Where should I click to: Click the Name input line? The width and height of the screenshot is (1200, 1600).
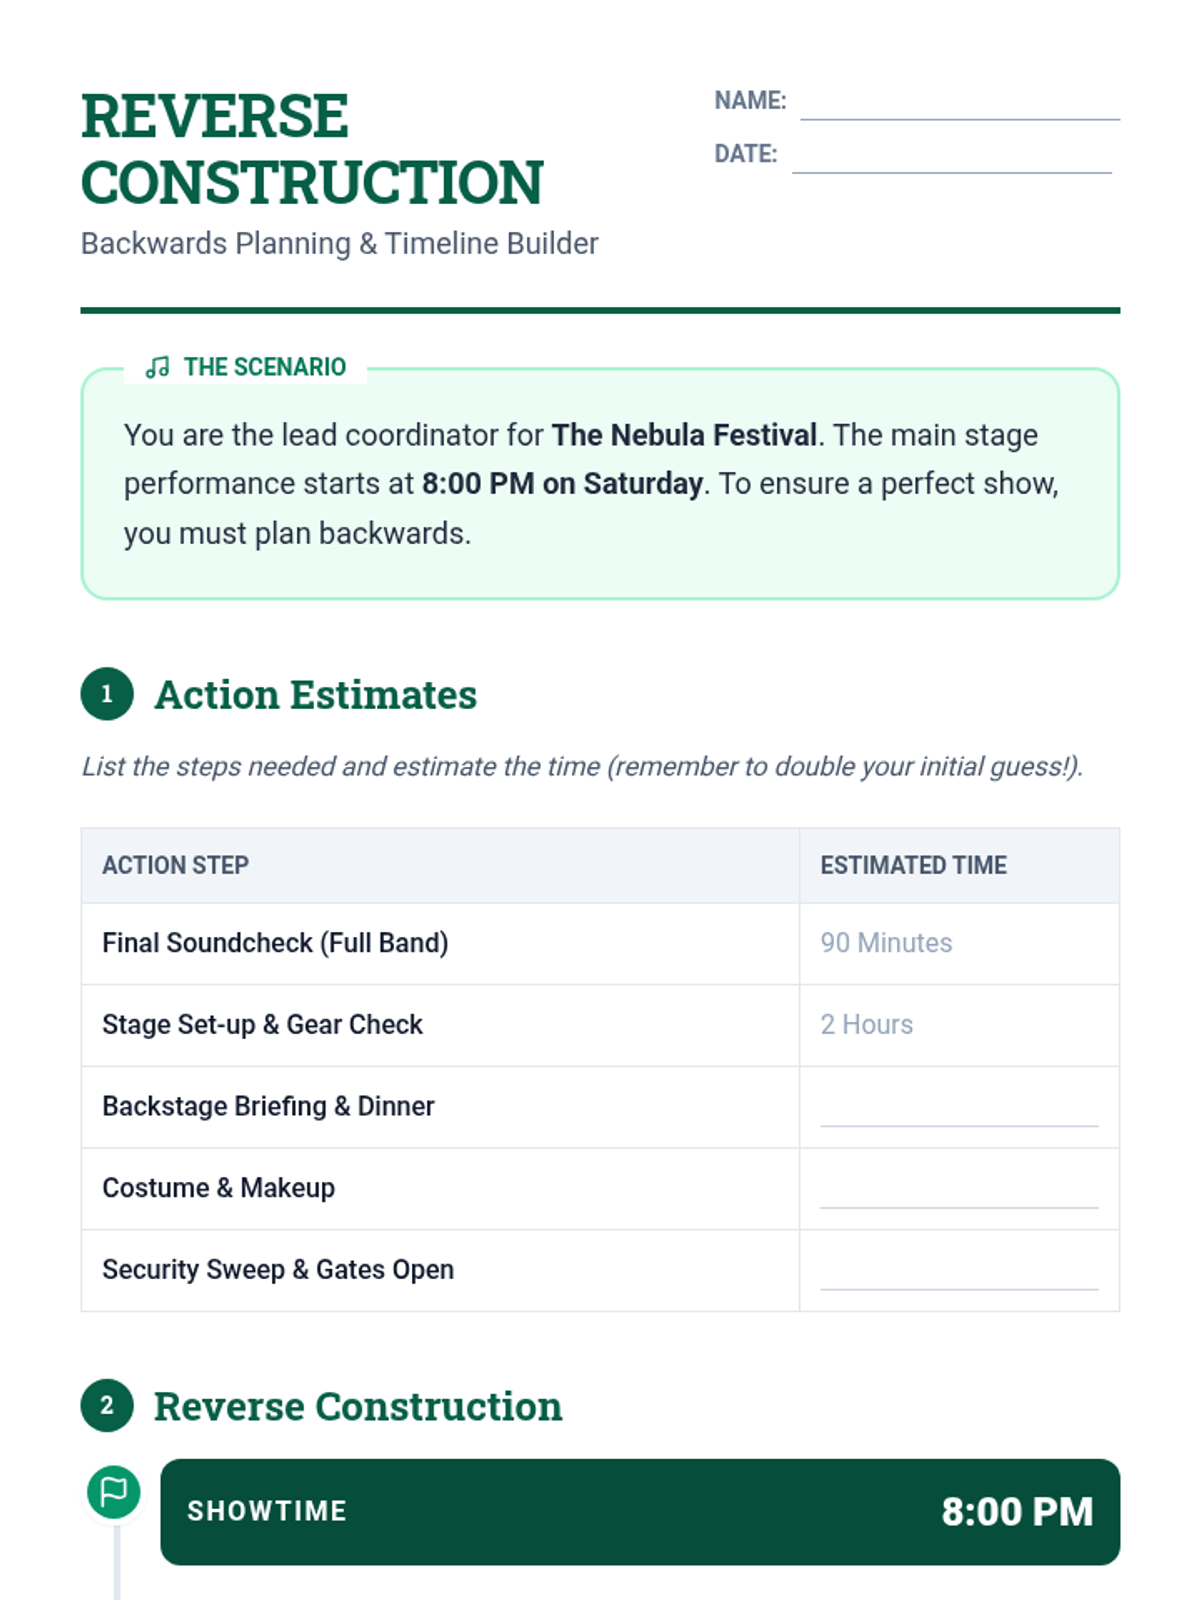point(959,104)
